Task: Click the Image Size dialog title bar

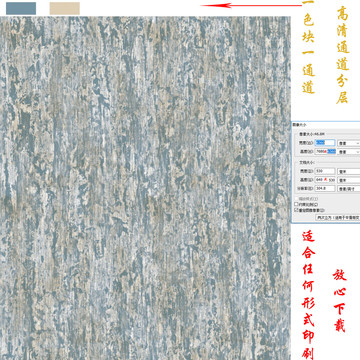Action: click(x=326, y=124)
